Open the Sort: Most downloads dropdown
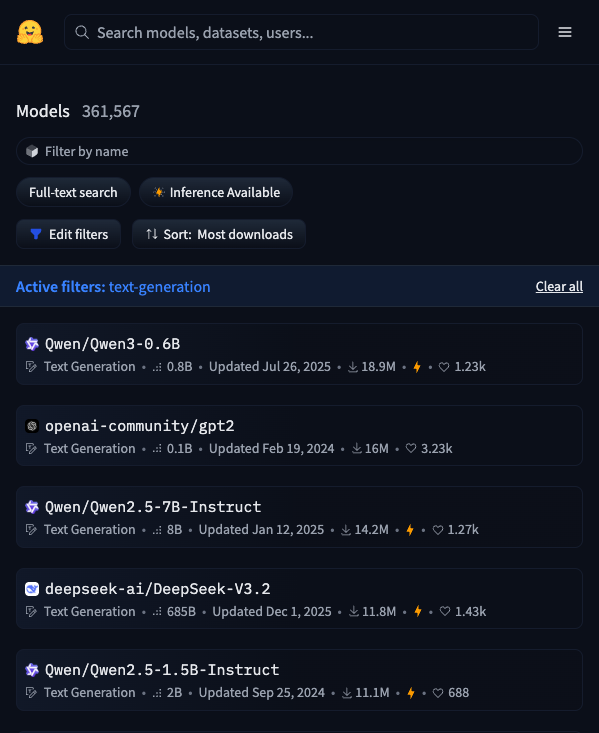The width and height of the screenshot is (599, 733). (219, 234)
